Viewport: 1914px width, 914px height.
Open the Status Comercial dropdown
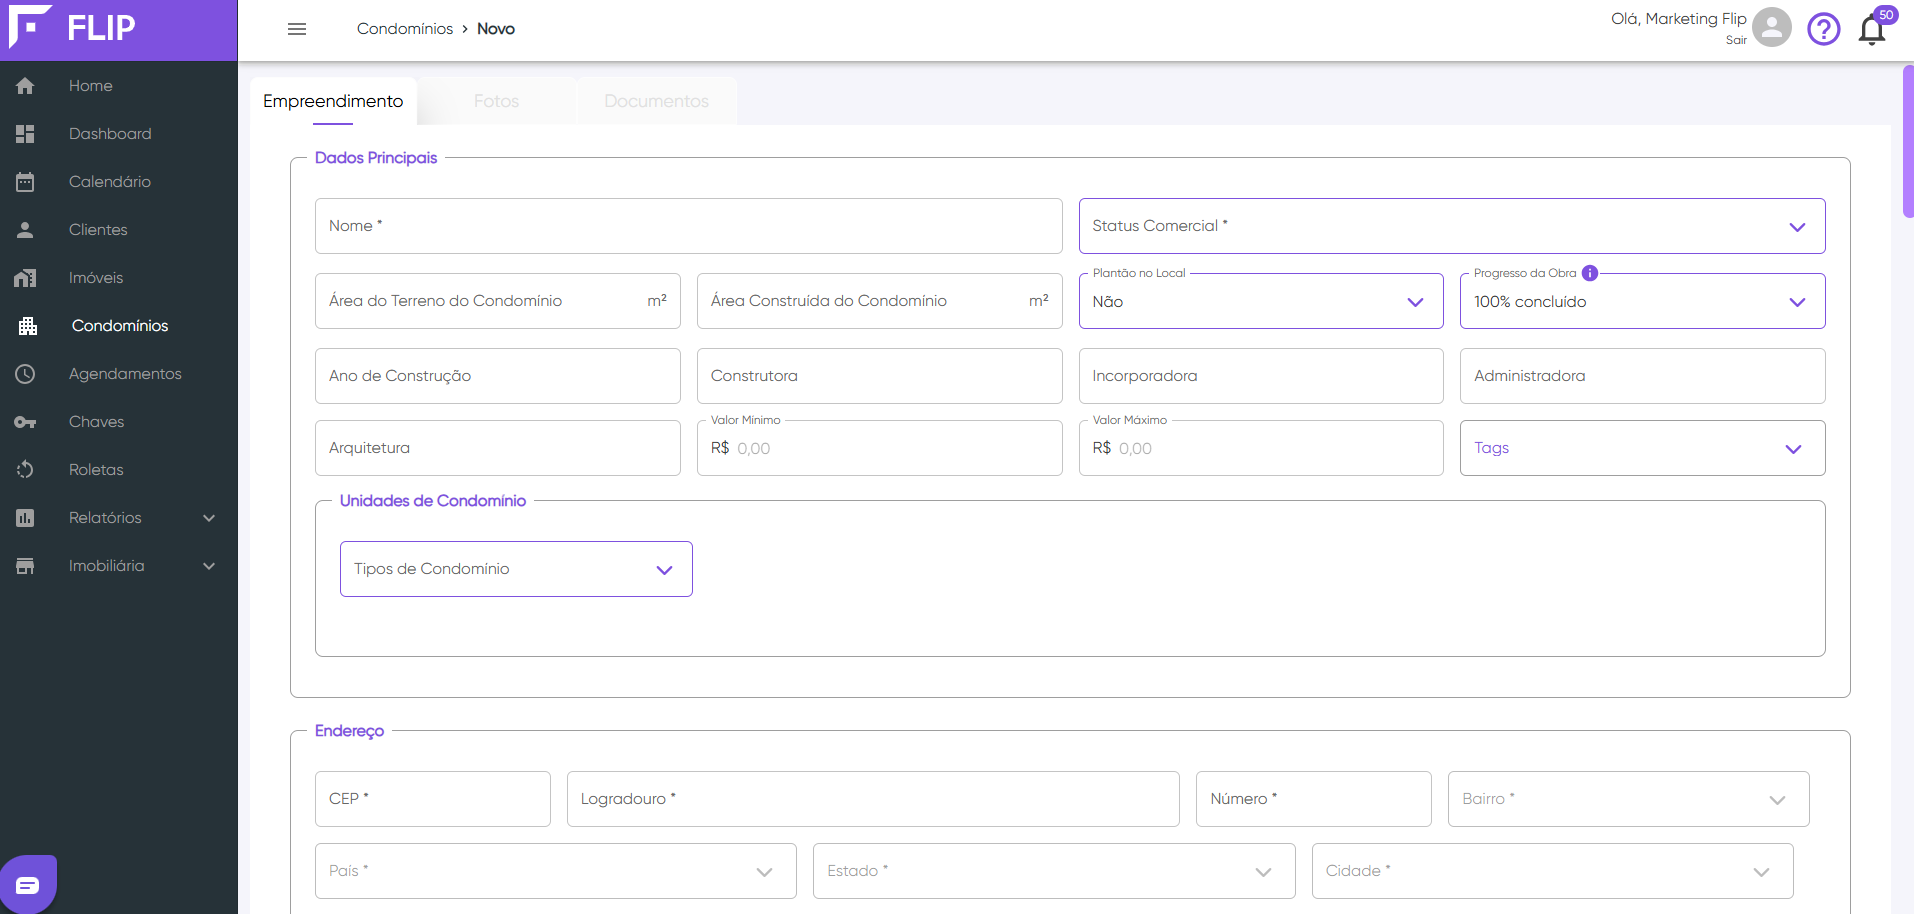click(1452, 226)
